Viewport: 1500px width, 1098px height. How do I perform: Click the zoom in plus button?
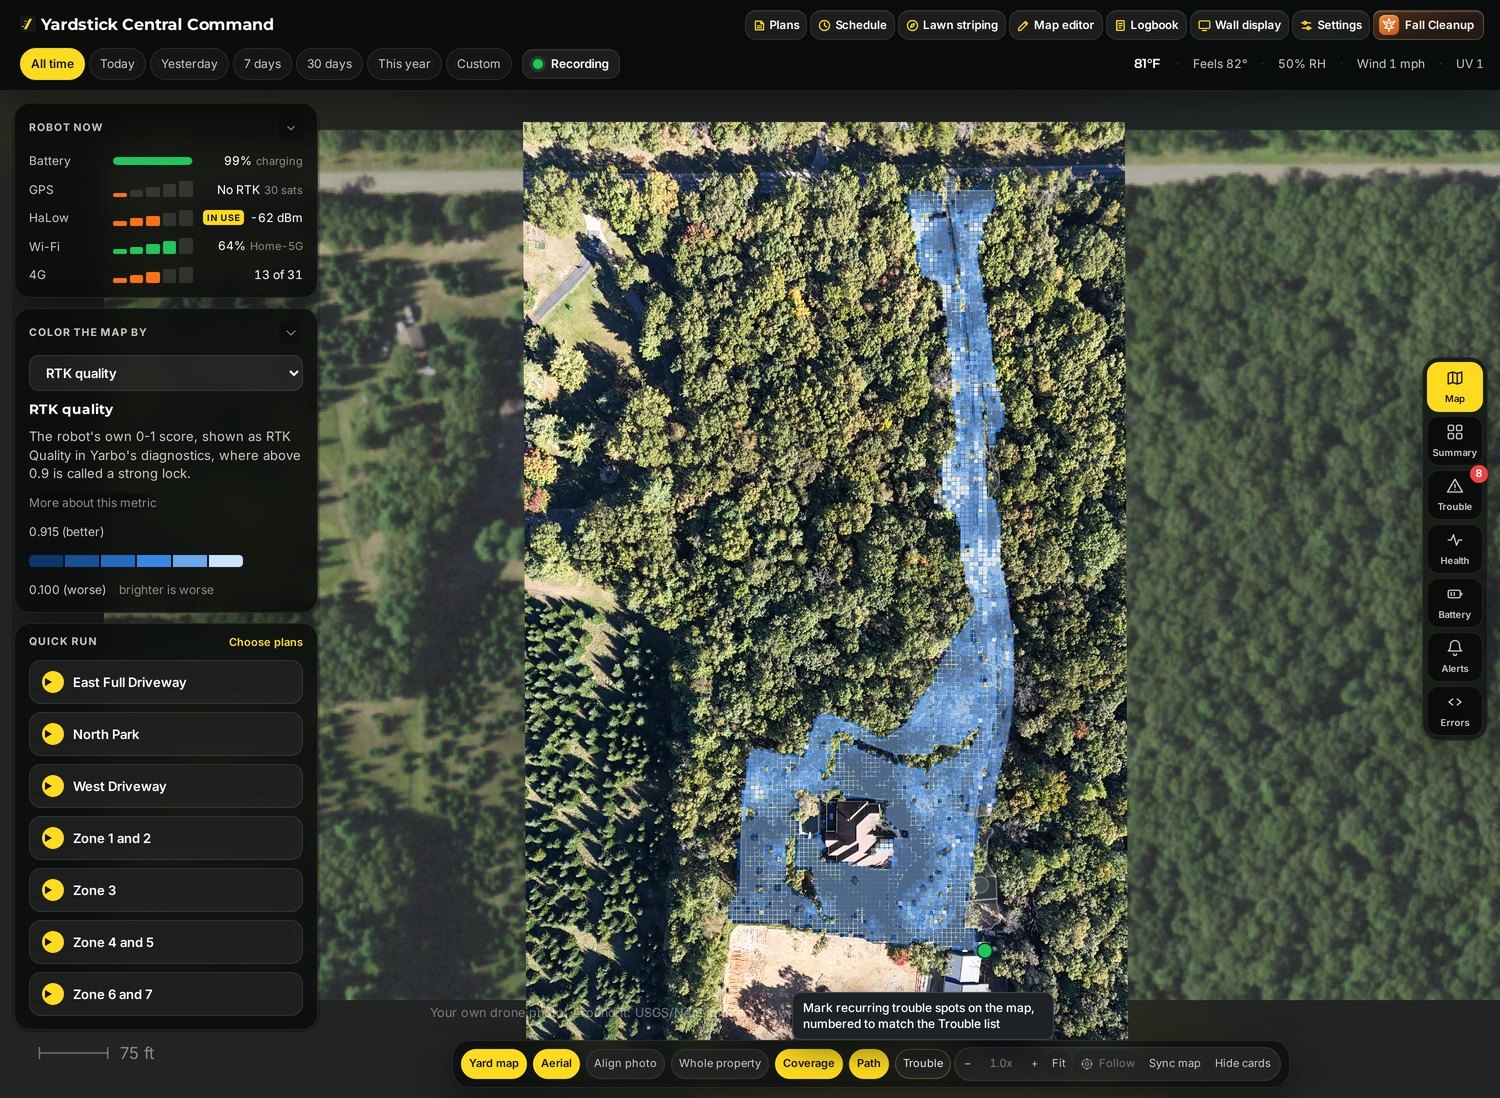point(1034,1063)
